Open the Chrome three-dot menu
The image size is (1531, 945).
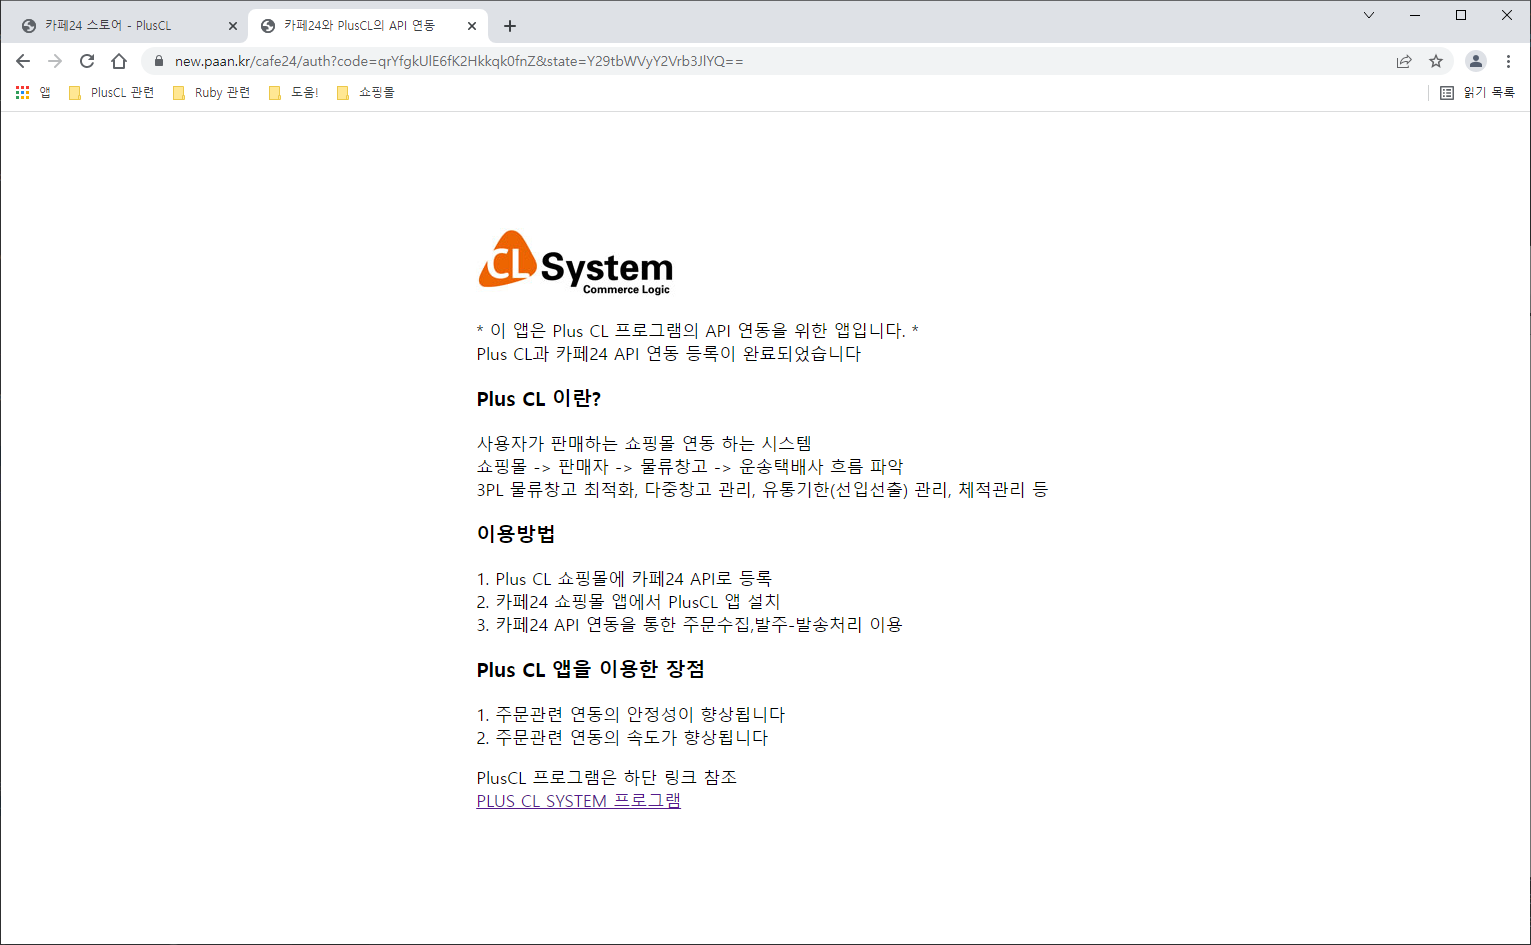pyautogui.click(x=1508, y=61)
